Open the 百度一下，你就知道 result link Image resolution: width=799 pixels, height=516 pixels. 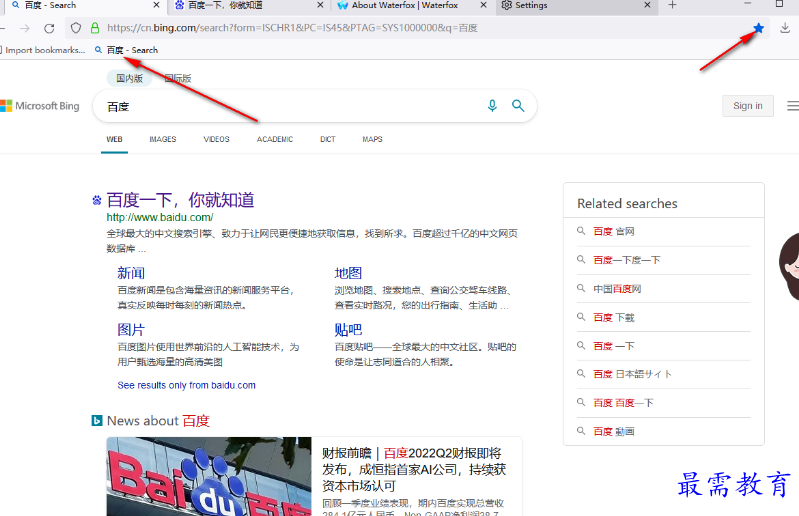click(180, 199)
